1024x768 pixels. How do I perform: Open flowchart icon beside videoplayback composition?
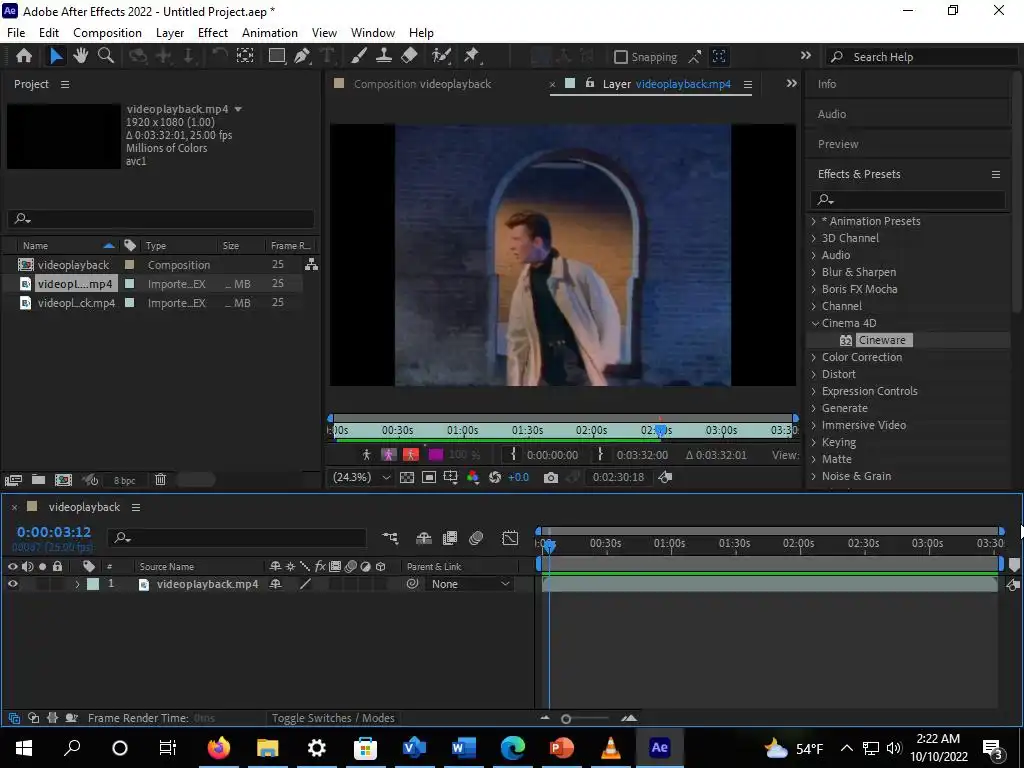tap(312, 264)
